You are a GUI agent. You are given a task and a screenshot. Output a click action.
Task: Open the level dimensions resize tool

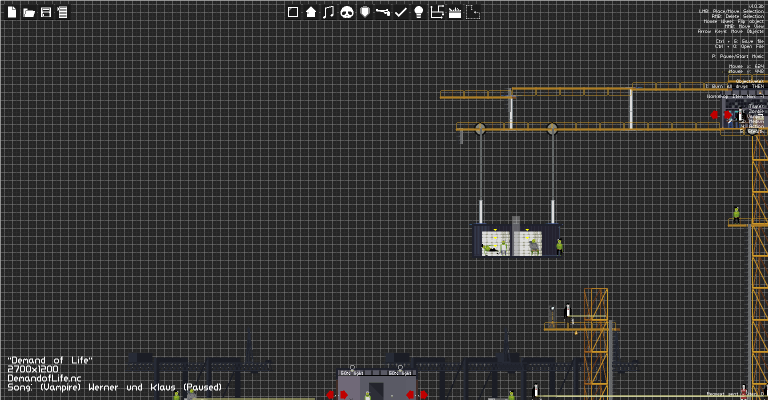[436, 12]
